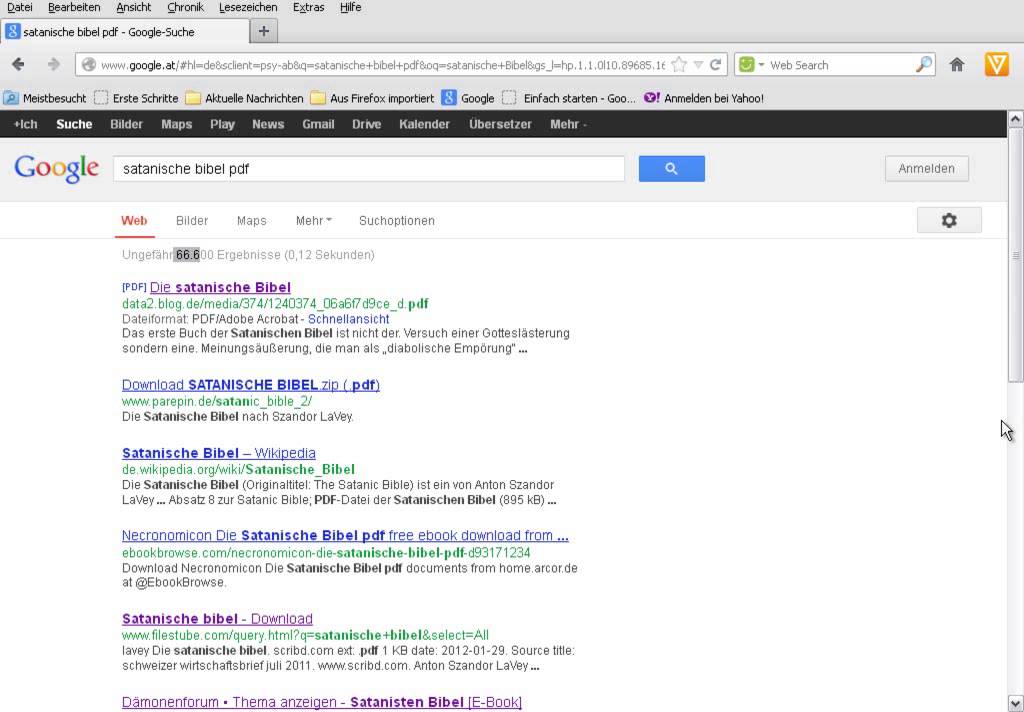Switch to the Bilder results tab

coord(192,221)
